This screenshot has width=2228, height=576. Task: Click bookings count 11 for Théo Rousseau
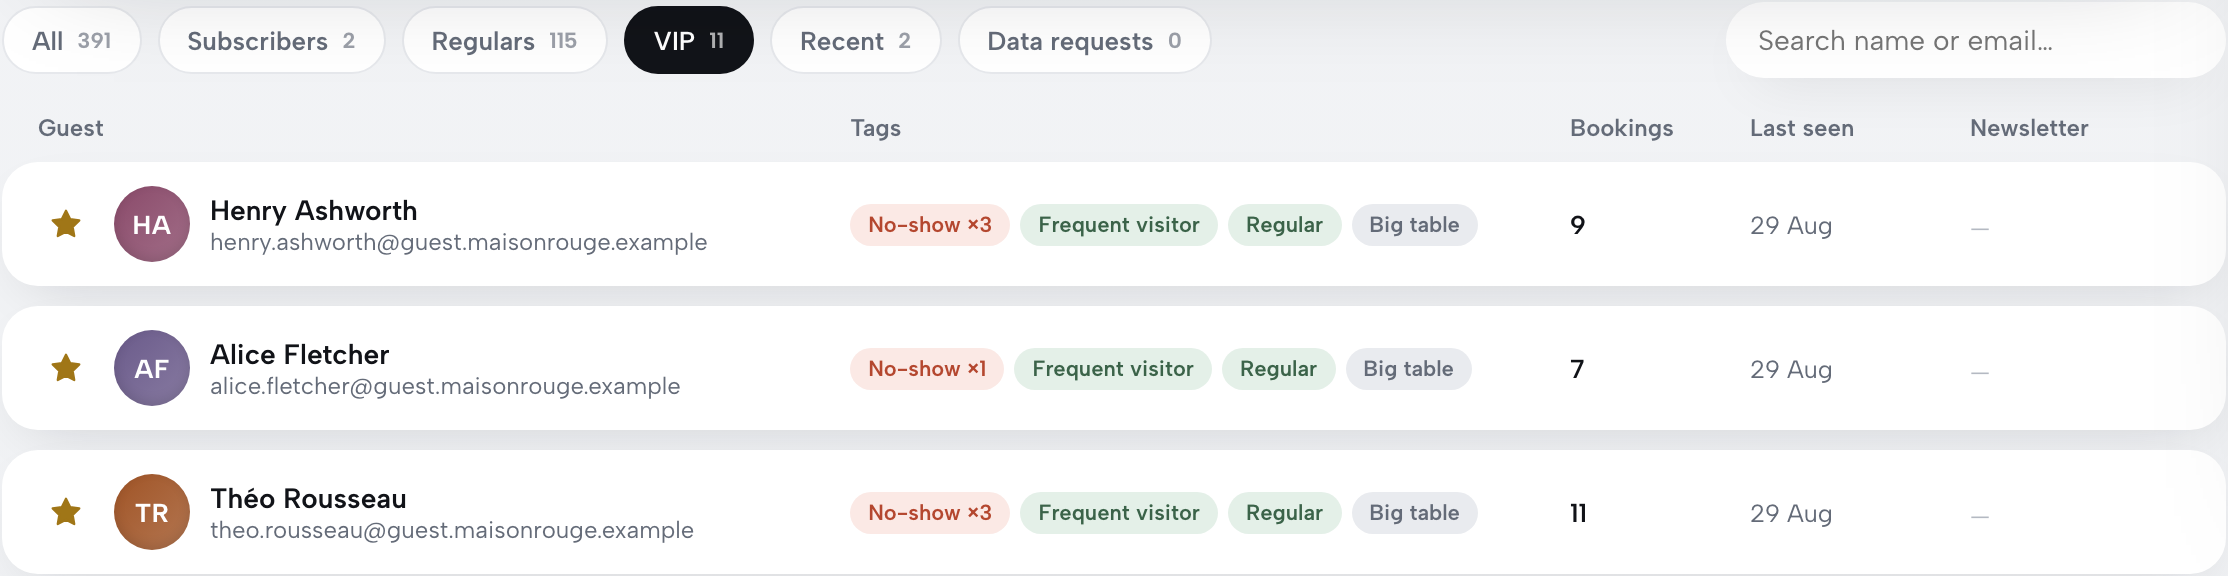click(x=1579, y=513)
